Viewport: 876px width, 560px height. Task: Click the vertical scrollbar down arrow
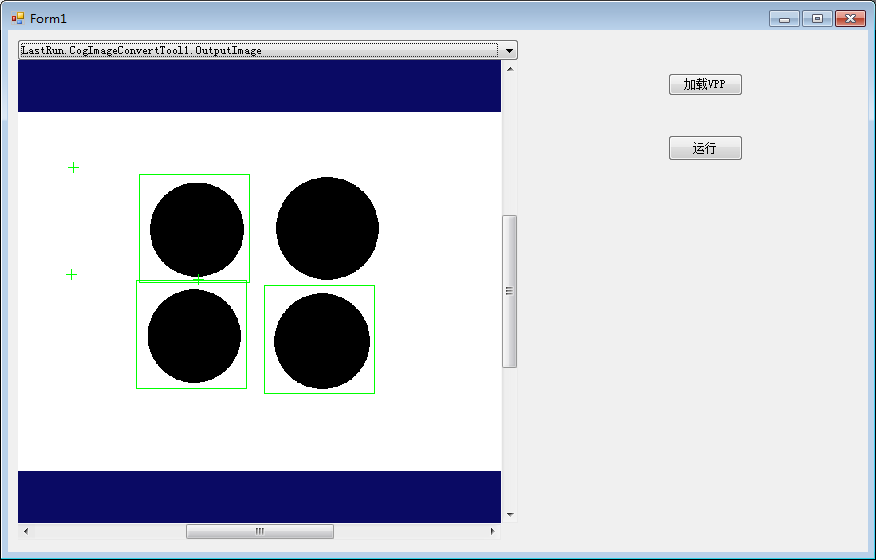point(510,515)
